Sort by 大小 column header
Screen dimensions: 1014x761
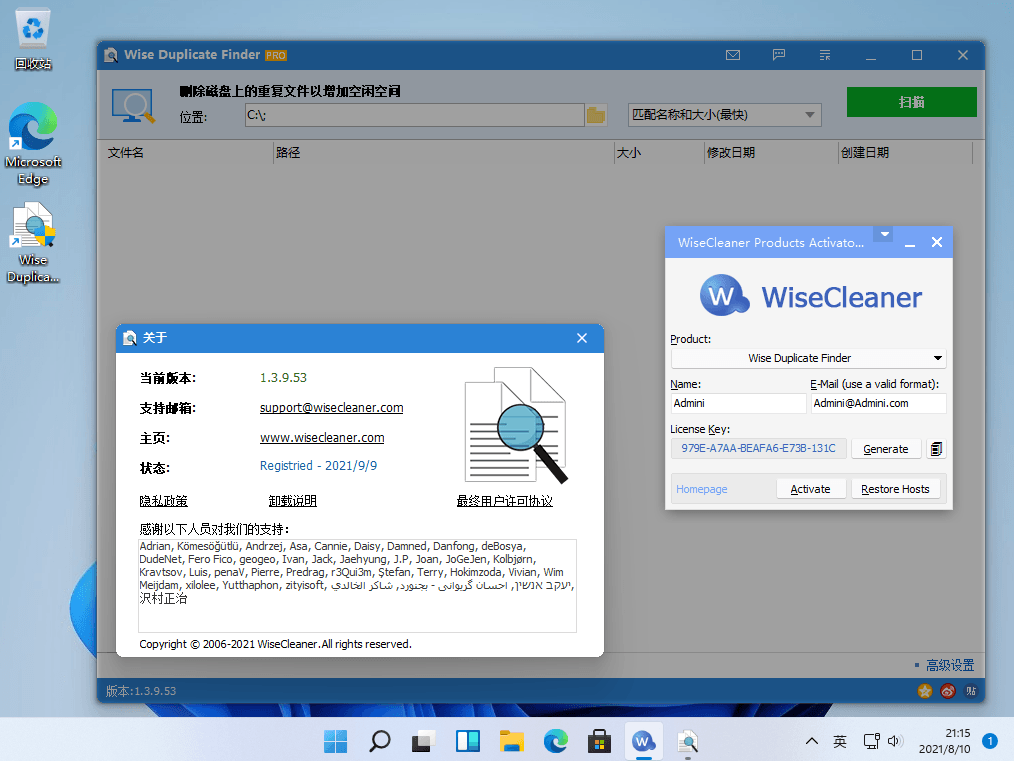coord(628,153)
